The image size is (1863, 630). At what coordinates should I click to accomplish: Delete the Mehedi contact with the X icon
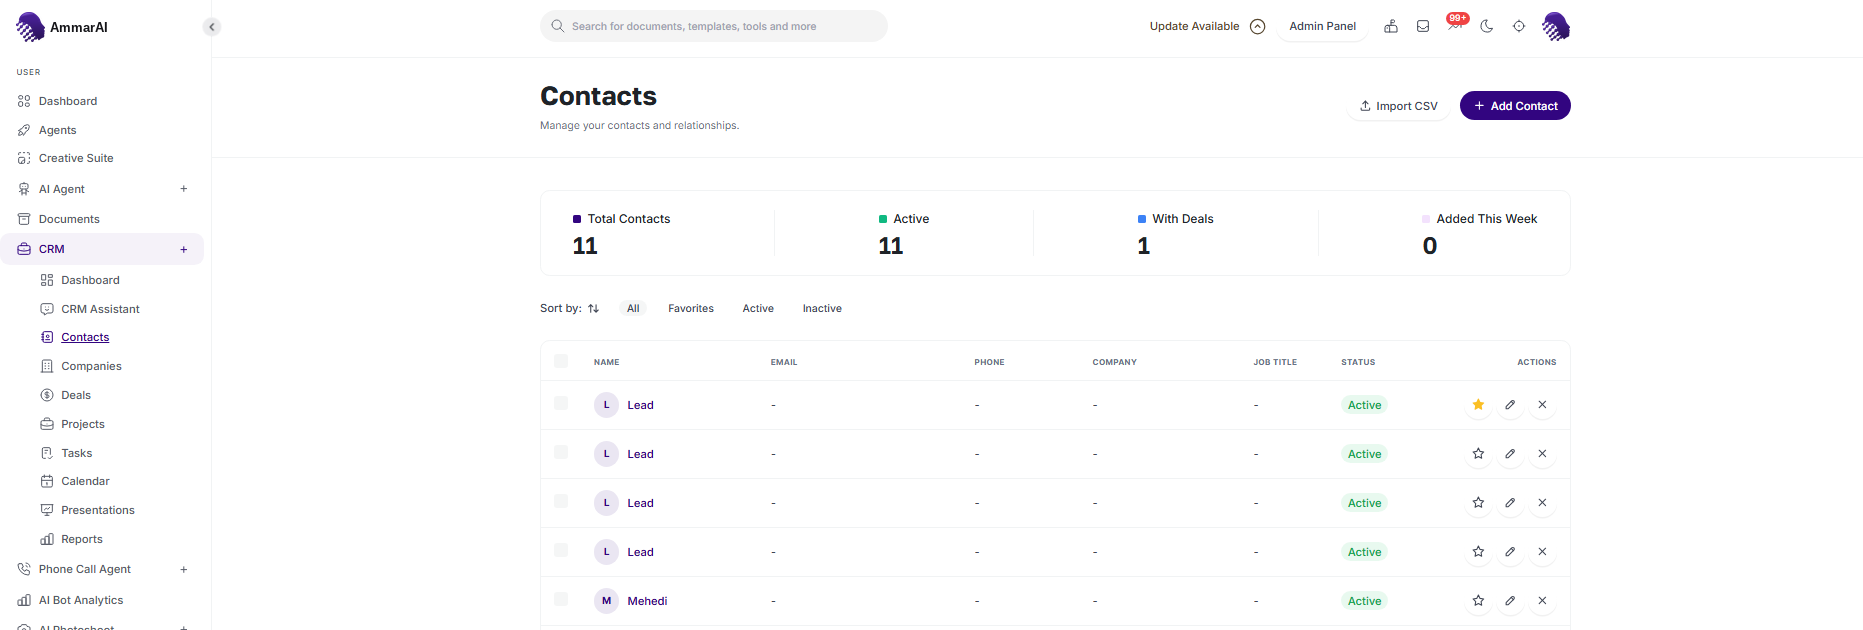[x=1542, y=601]
